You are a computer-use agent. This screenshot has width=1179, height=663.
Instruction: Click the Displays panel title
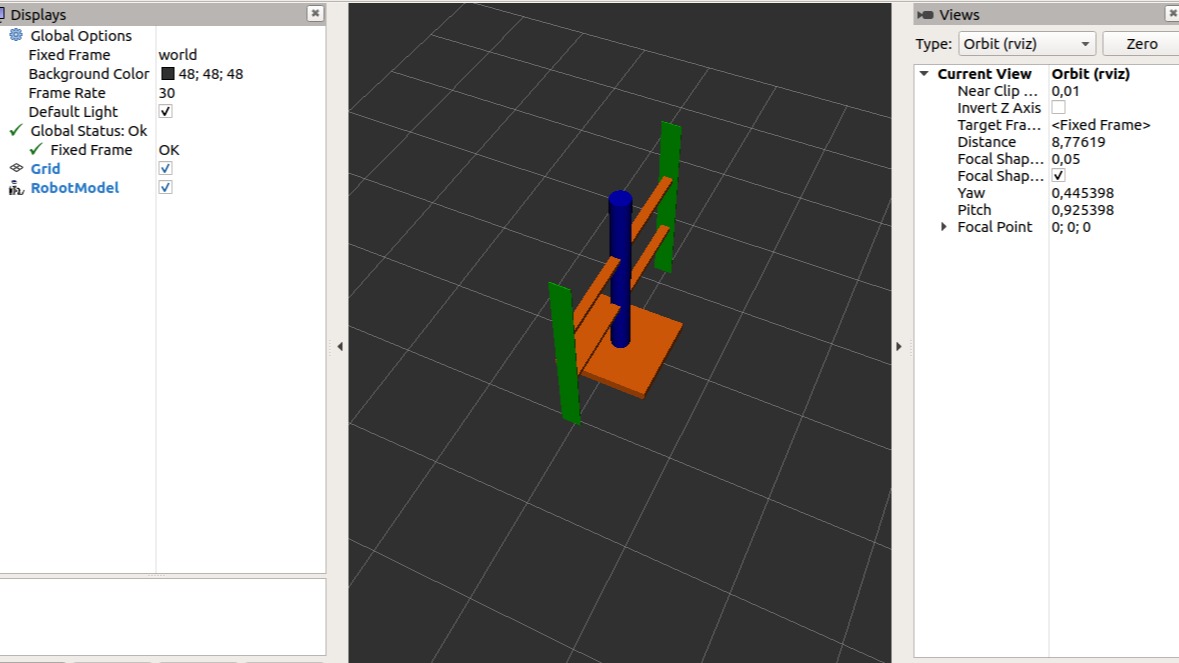(x=38, y=14)
